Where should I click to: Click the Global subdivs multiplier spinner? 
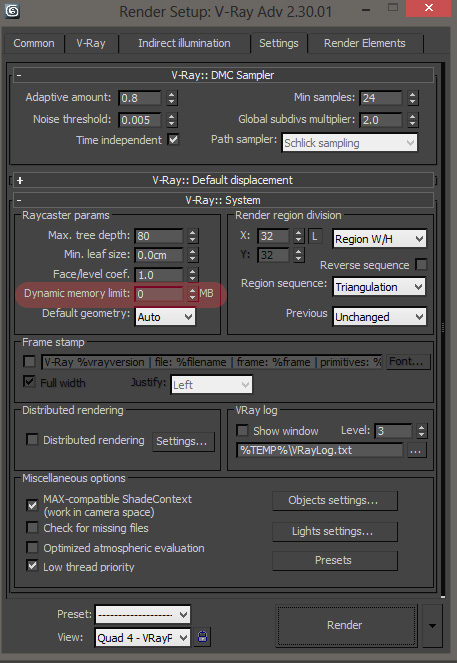click(413, 120)
